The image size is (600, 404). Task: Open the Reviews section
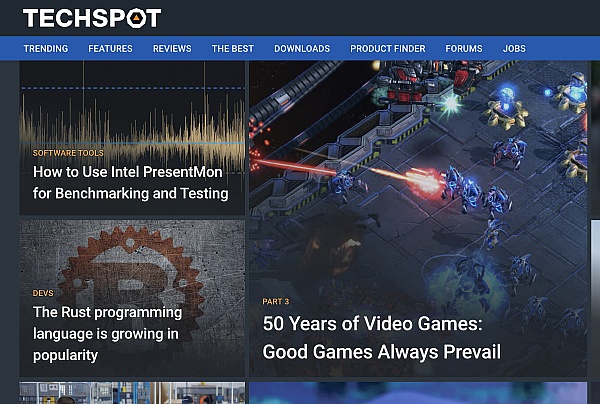[172, 49]
